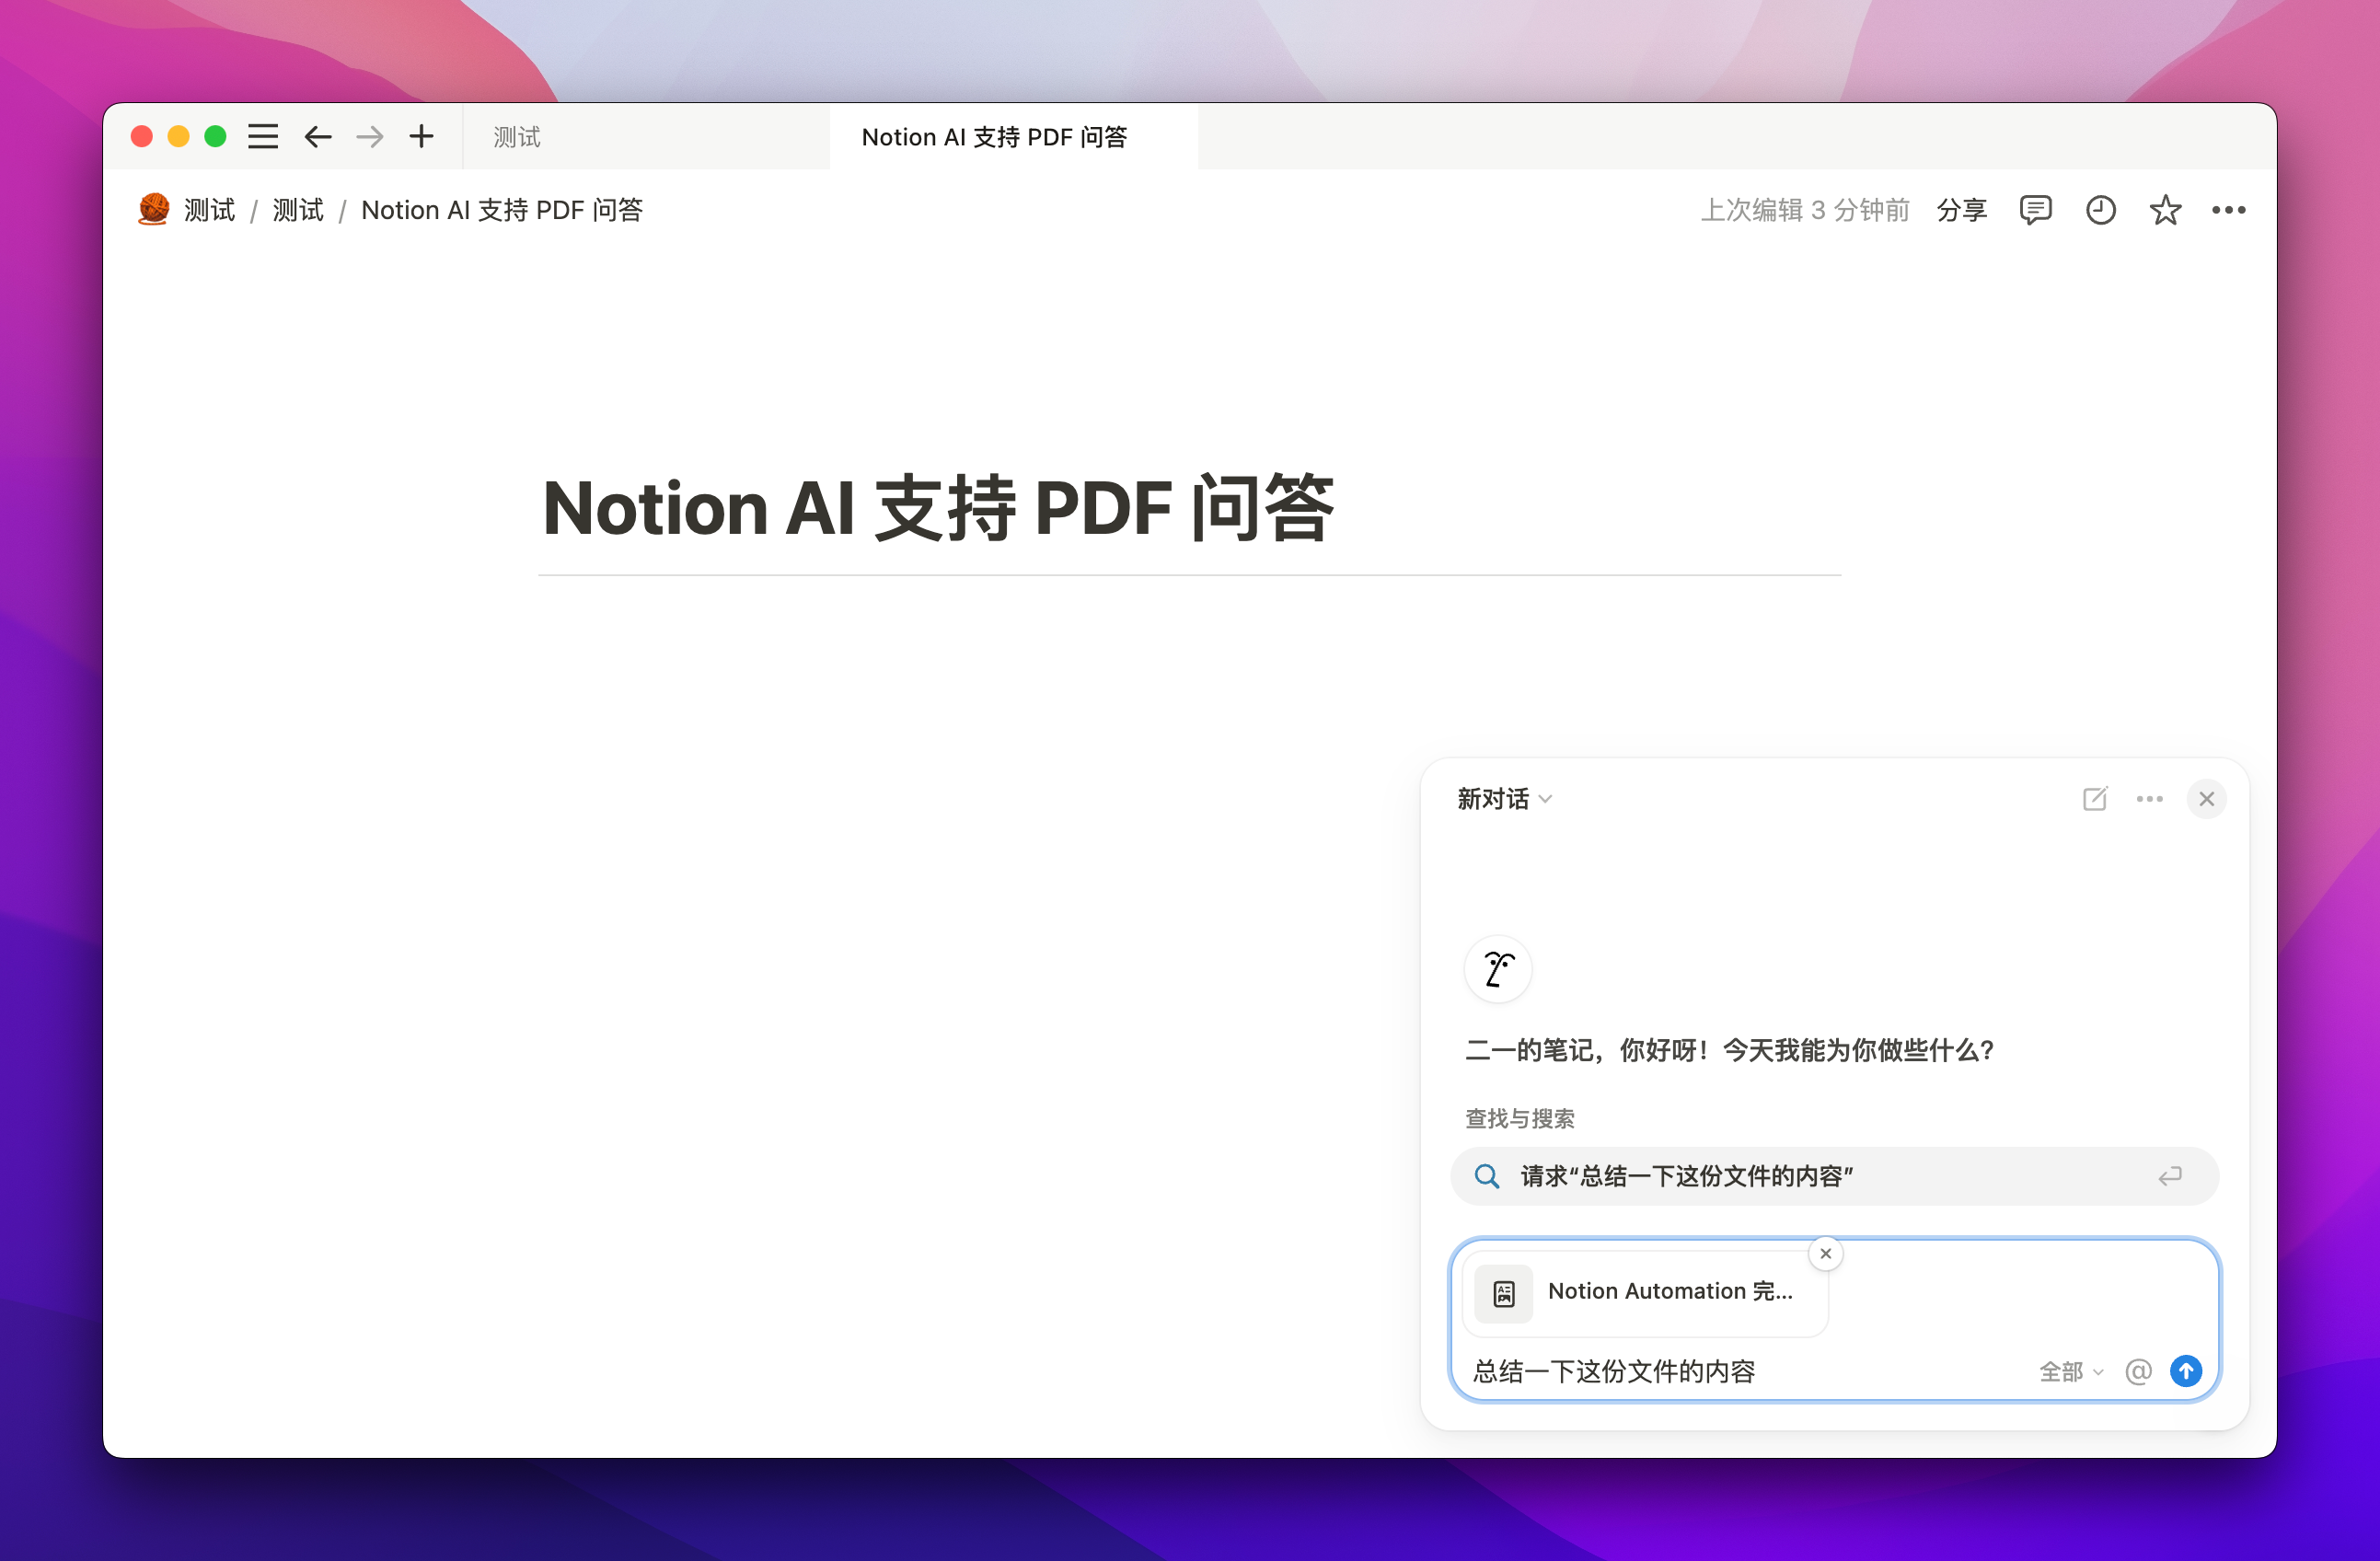Open the 全部 scope dropdown
The width and height of the screenshot is (2380, 1561).
[x=2070, y=1371]
